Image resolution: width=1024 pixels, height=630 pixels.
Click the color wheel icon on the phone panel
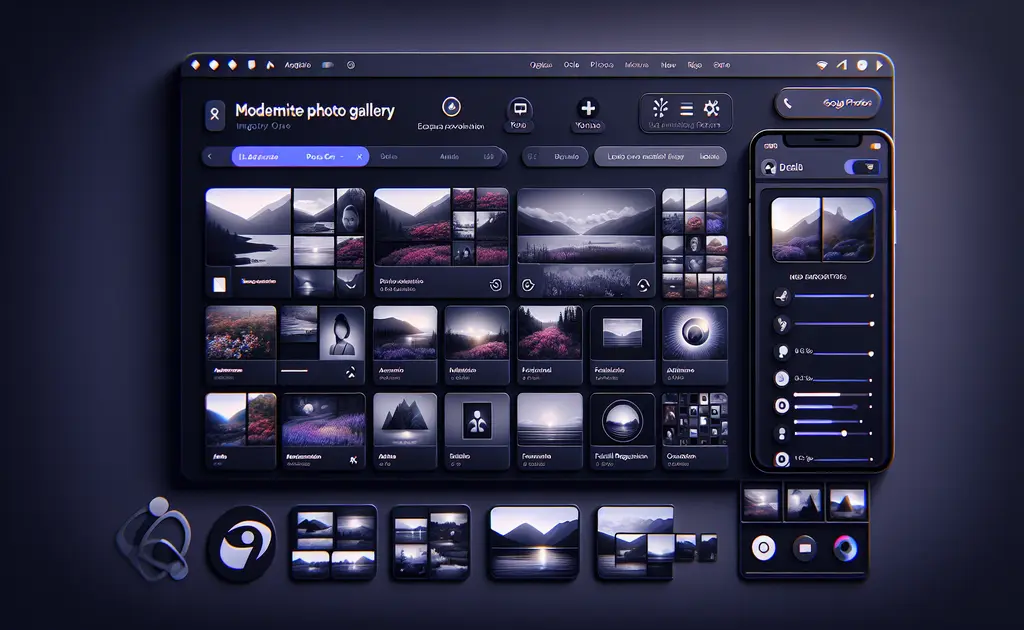[x=843, y=548]
